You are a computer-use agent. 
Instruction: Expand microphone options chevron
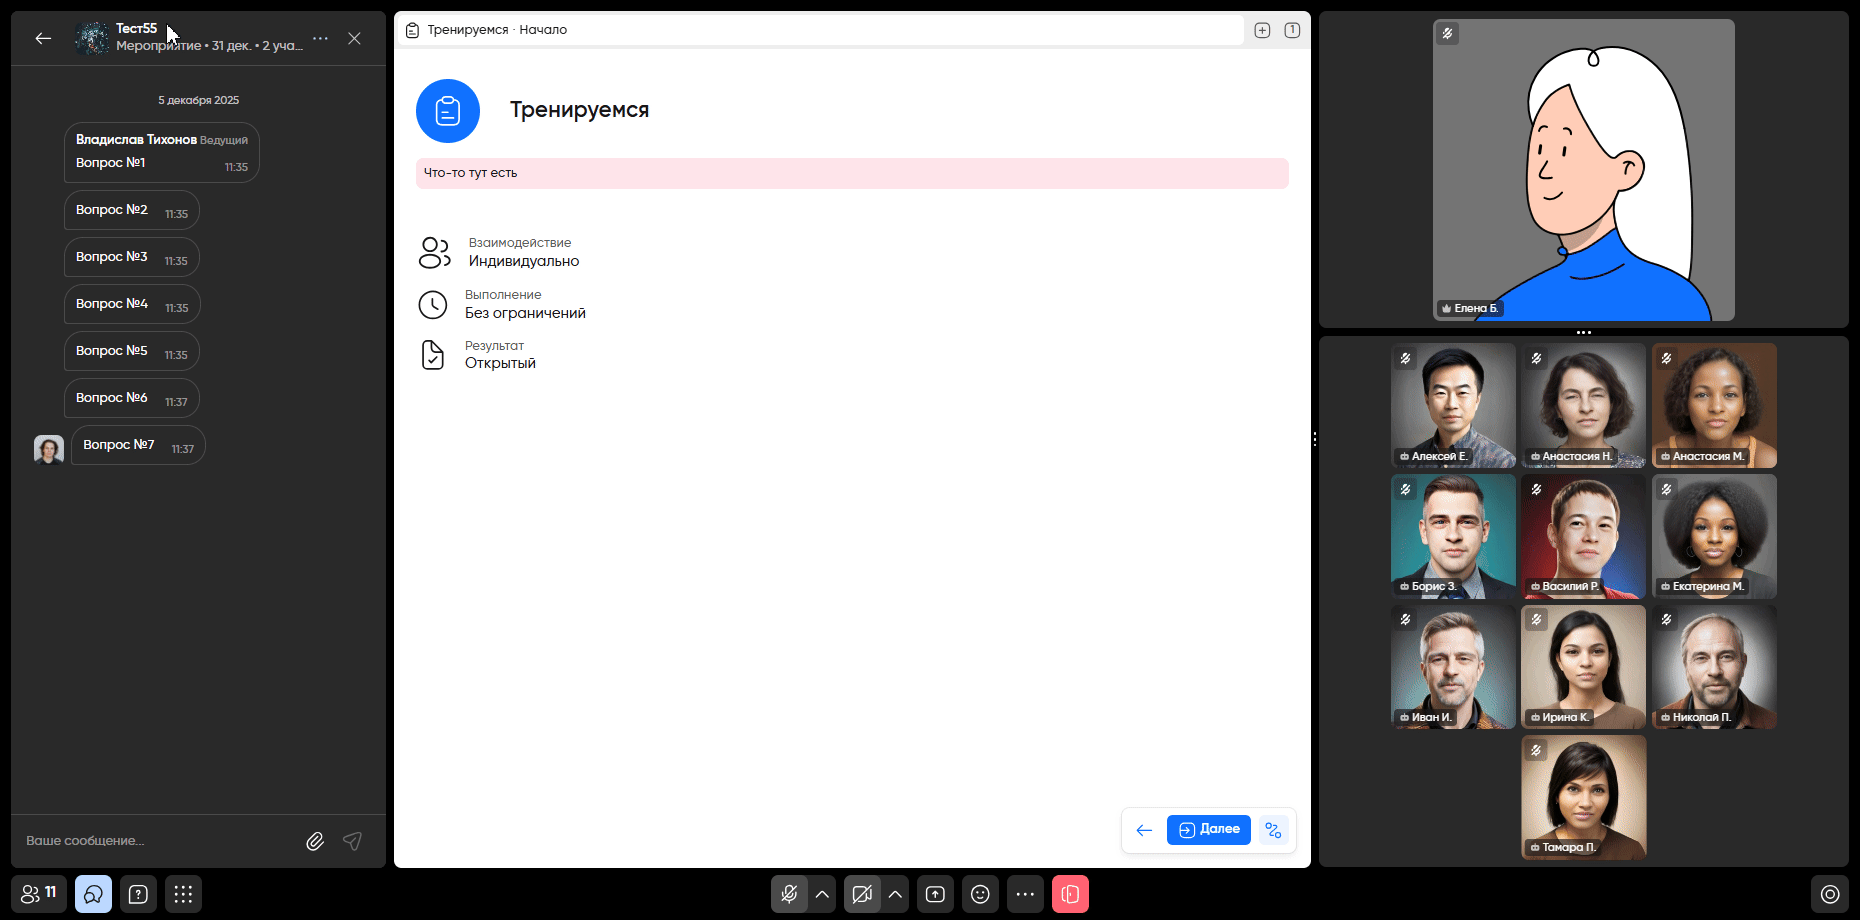click(822, 894)
